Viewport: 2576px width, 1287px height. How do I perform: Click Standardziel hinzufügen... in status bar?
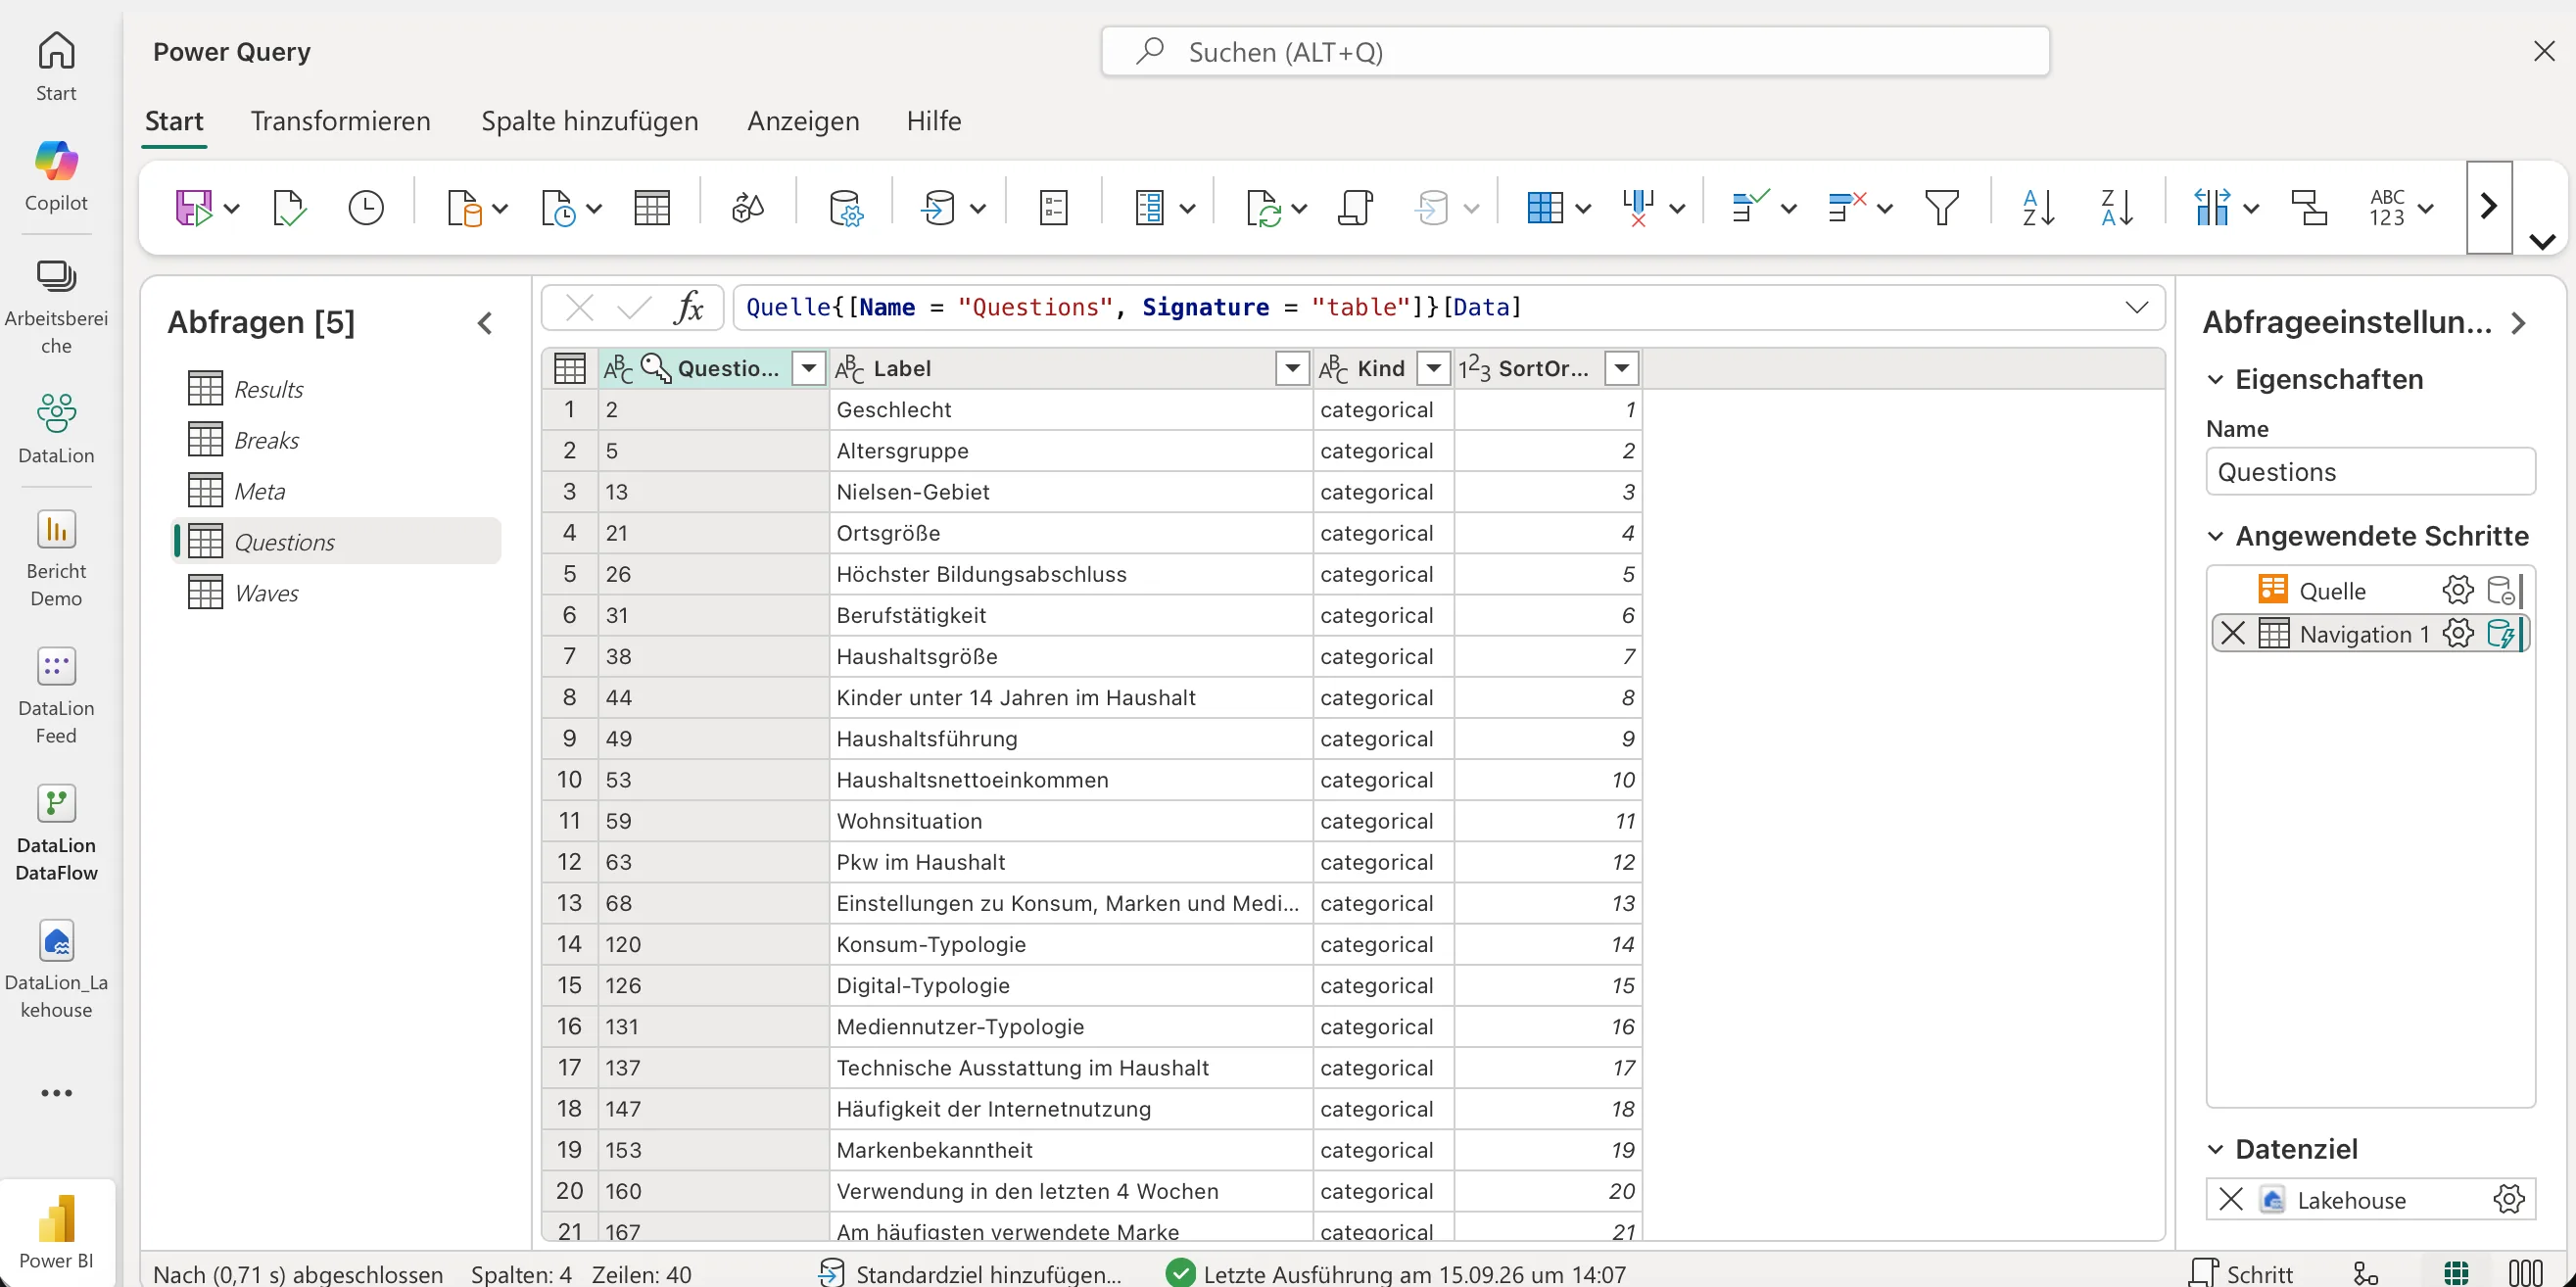coord(970,1273)
